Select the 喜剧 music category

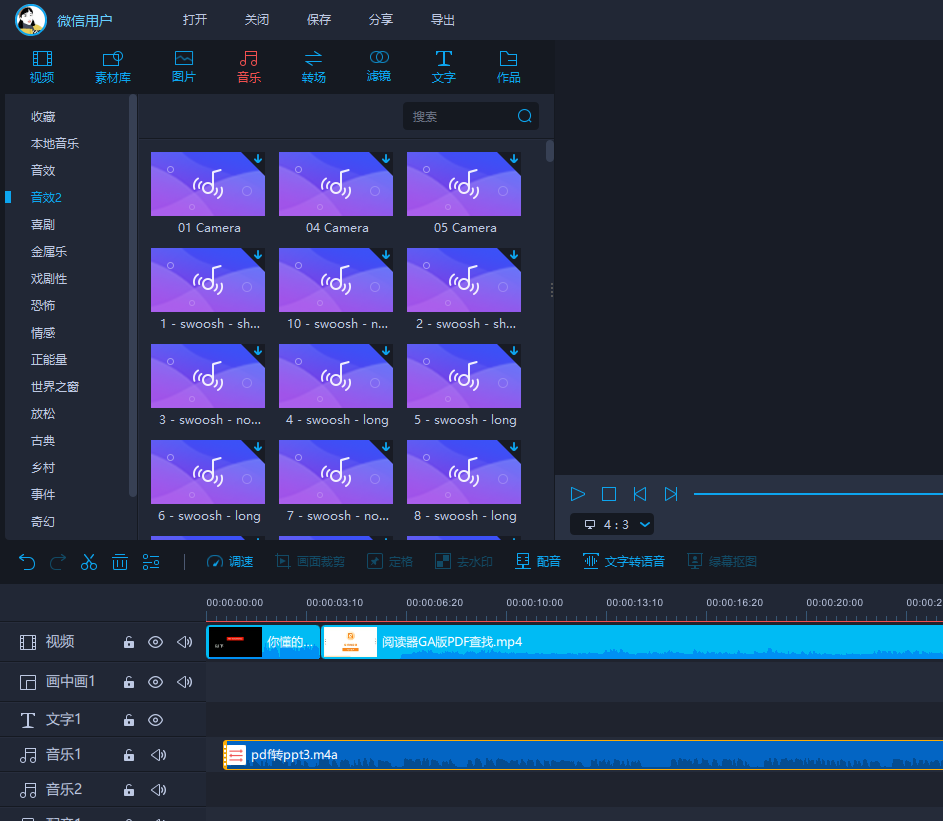(x=43, y=225)
